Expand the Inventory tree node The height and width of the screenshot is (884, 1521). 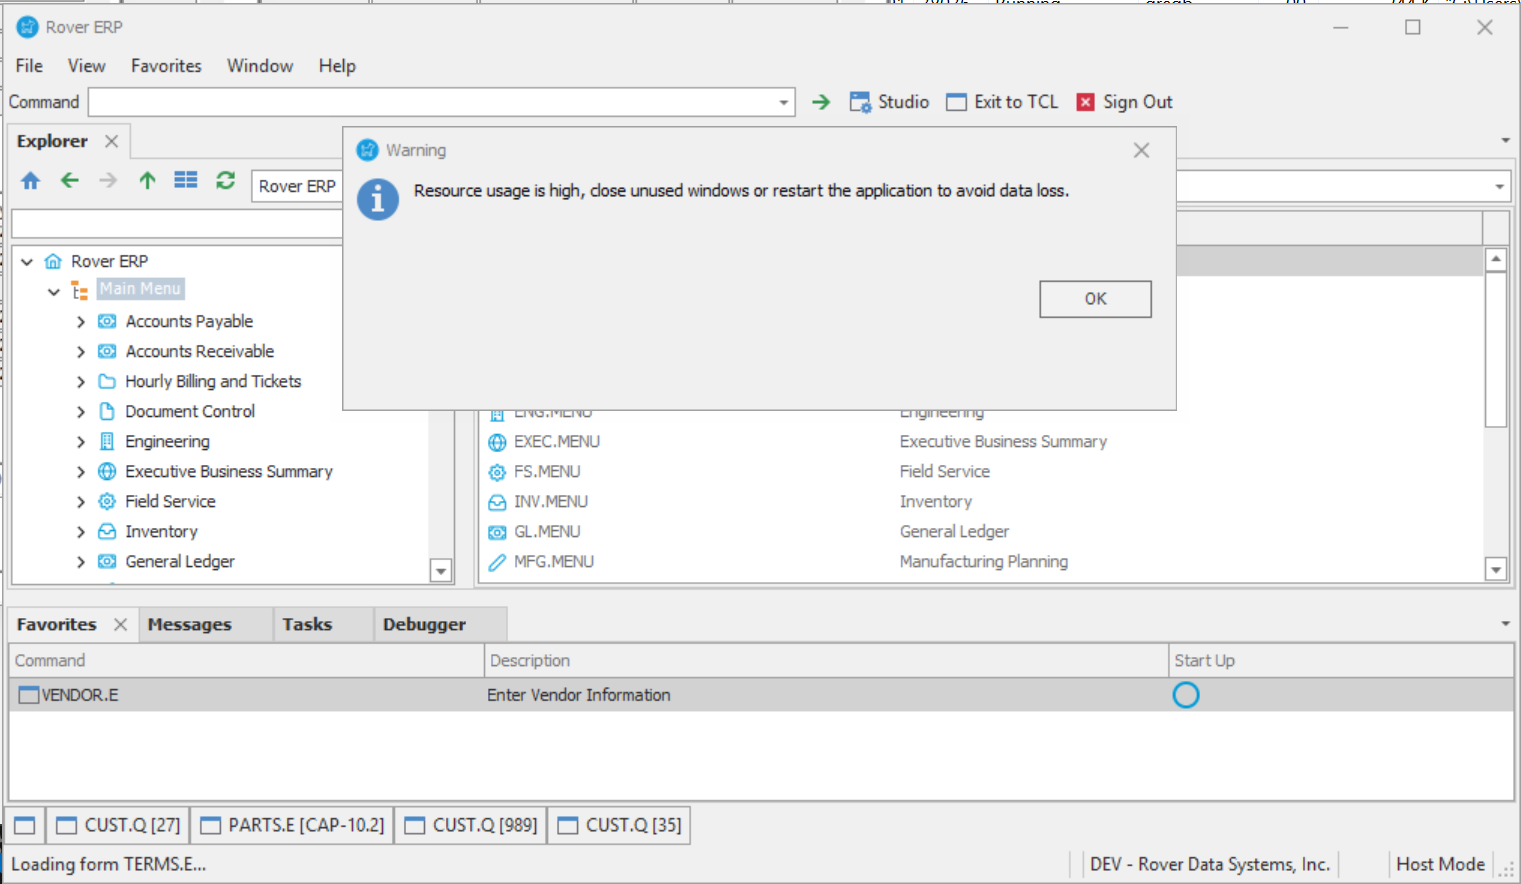(81, 532)
